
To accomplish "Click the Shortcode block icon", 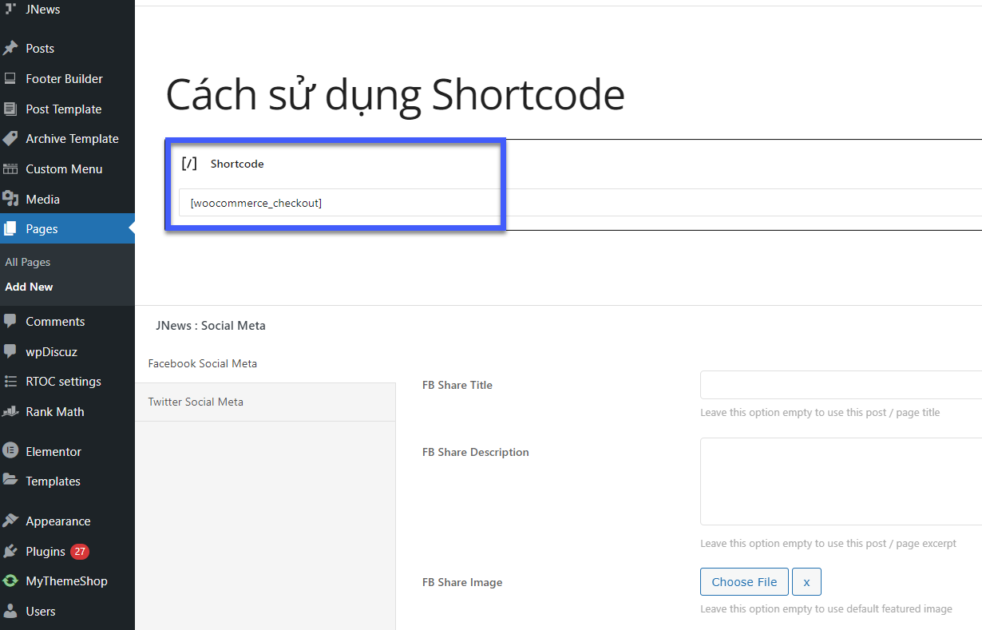I will tap(189, 163).
